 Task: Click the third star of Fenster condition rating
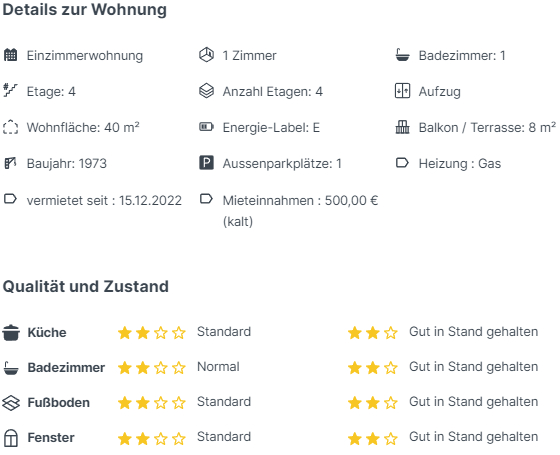(x=391, y=438)
